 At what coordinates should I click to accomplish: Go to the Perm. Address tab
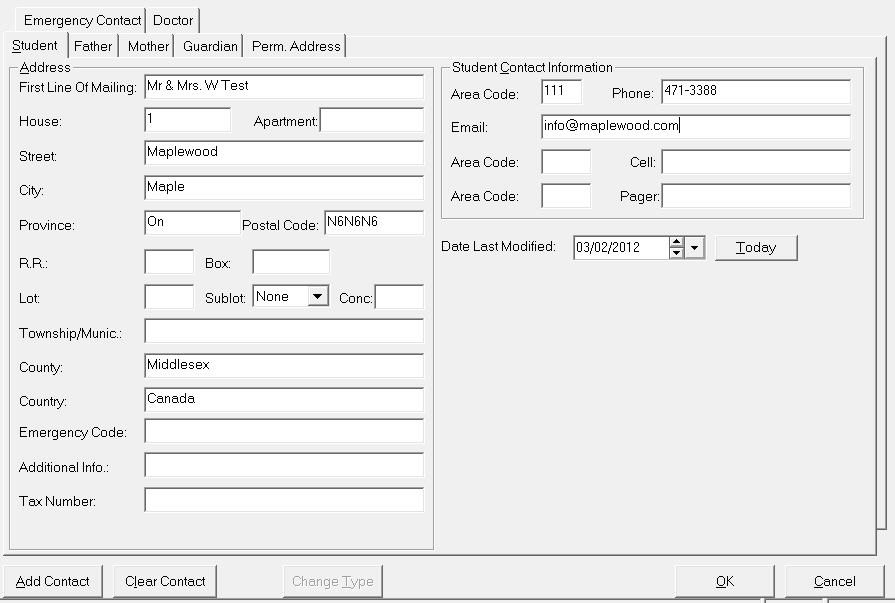tap(296, 46)
